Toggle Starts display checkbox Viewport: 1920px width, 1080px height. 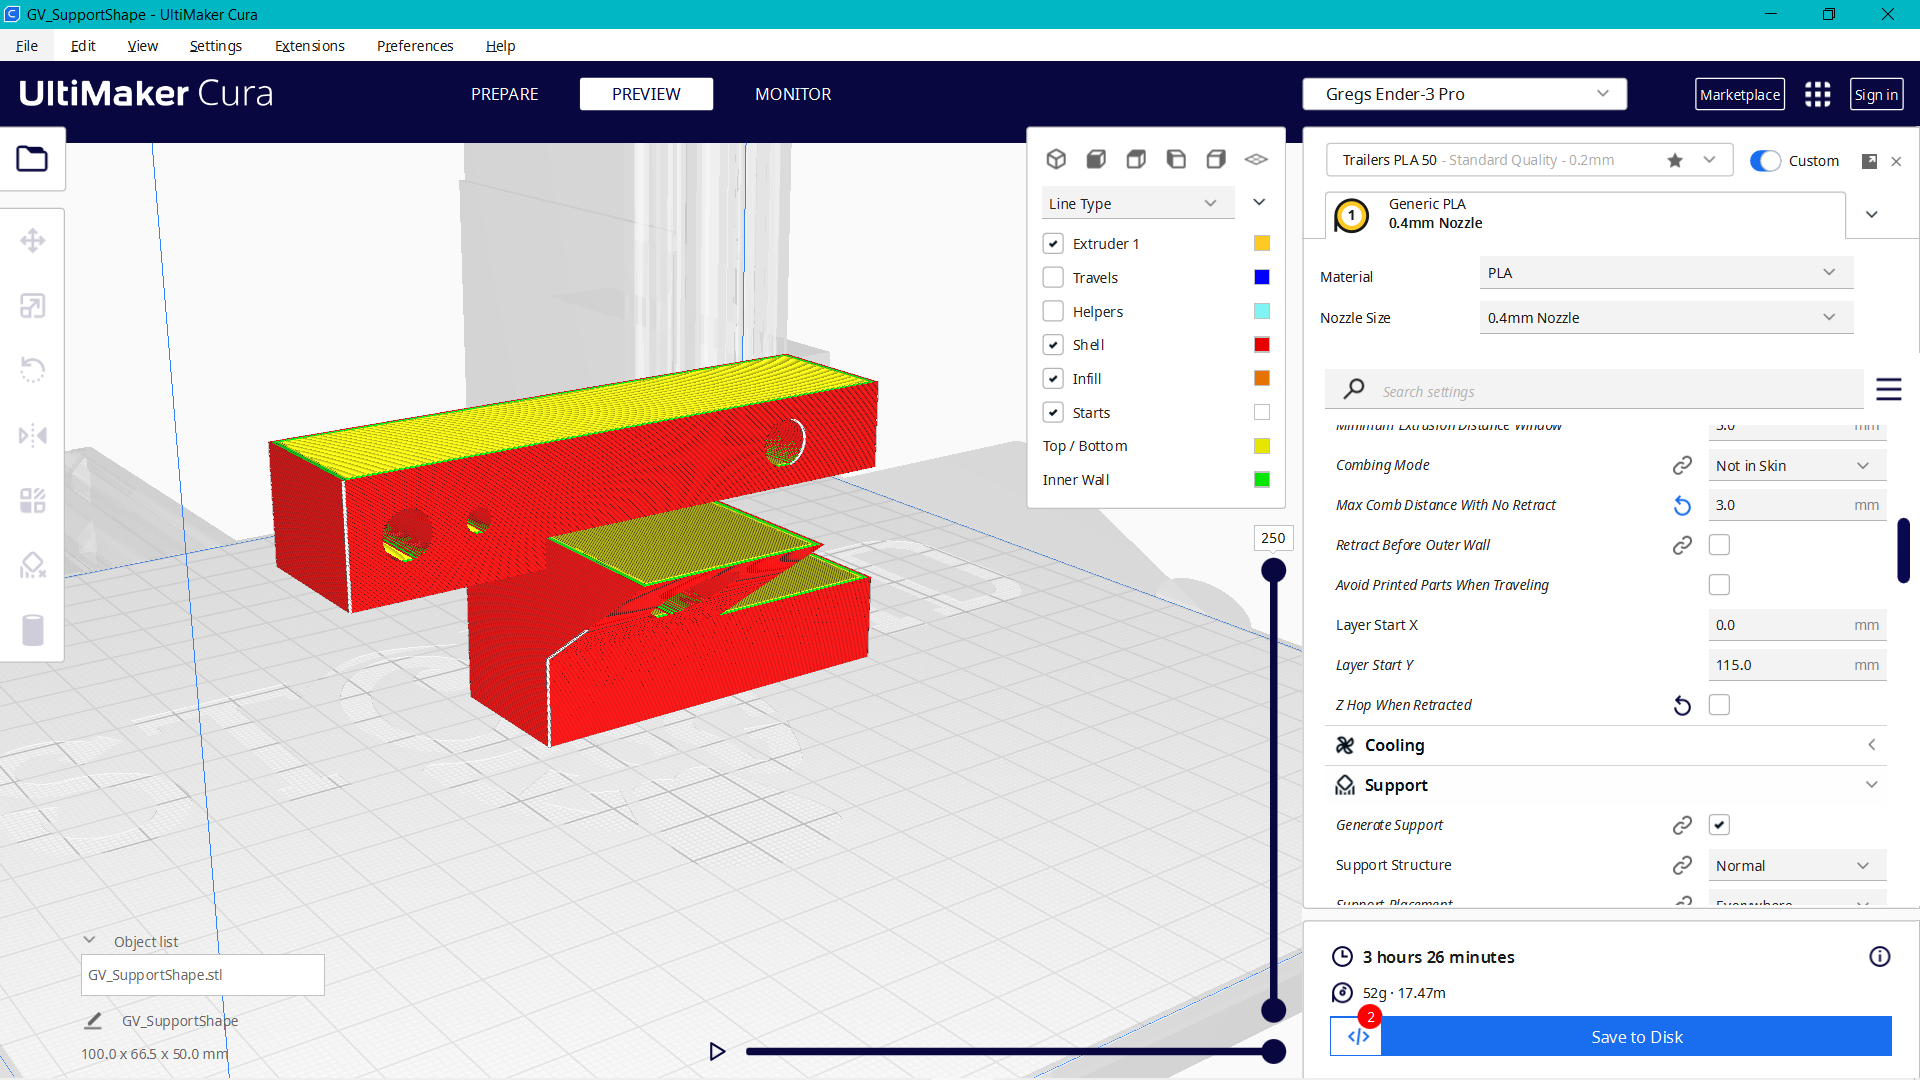(x=1053, y=412)
